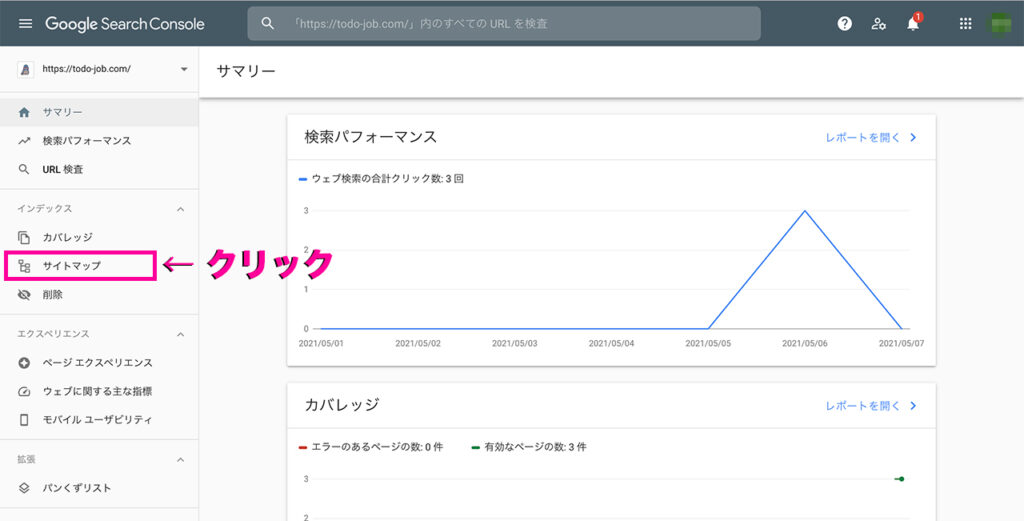Open the カバレッジ report link
The height and width of the screenshot is (521, 1024).
(x=871, y=406)
